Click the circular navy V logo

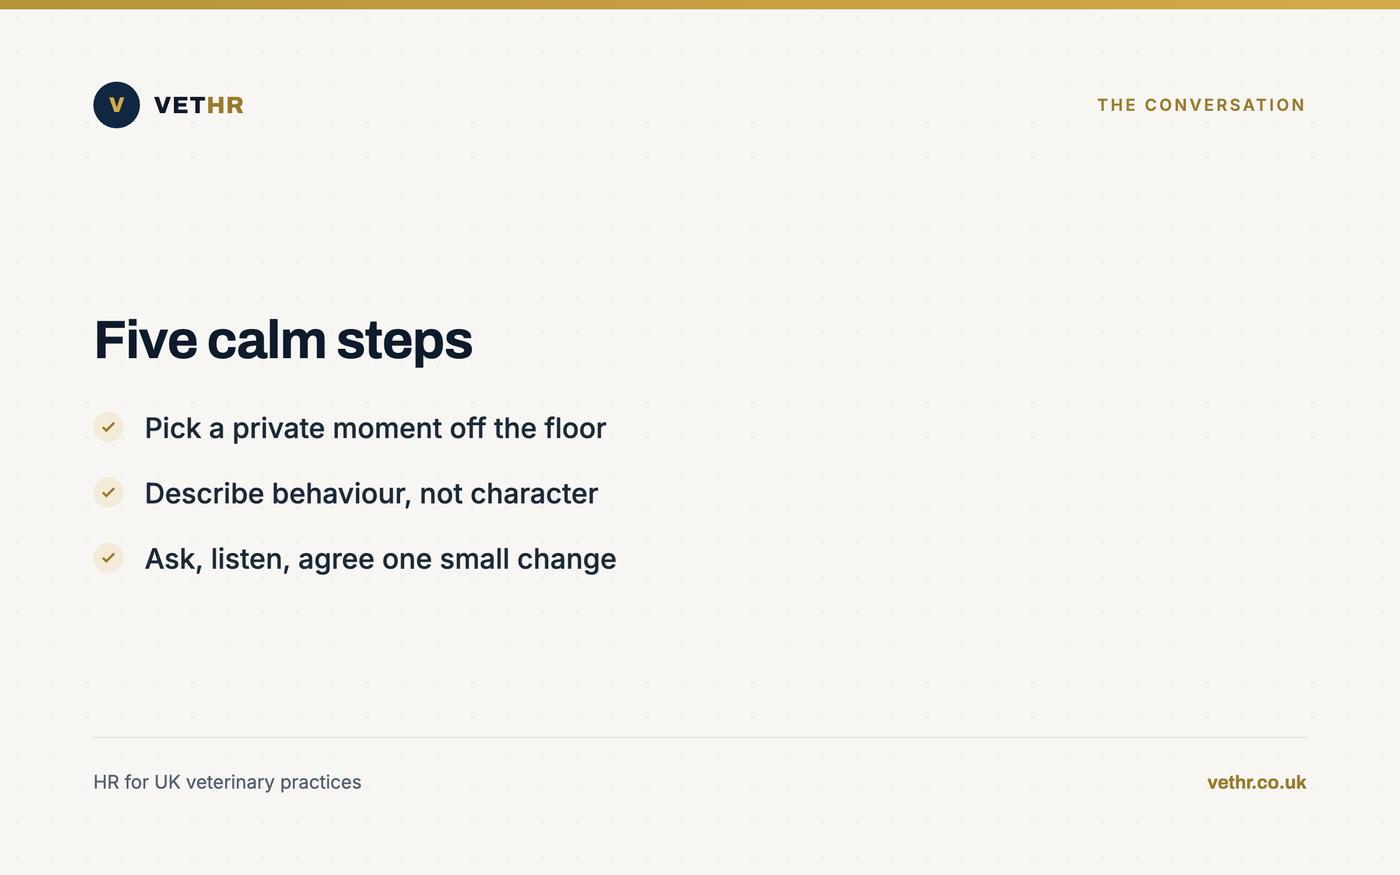[116, 105]
